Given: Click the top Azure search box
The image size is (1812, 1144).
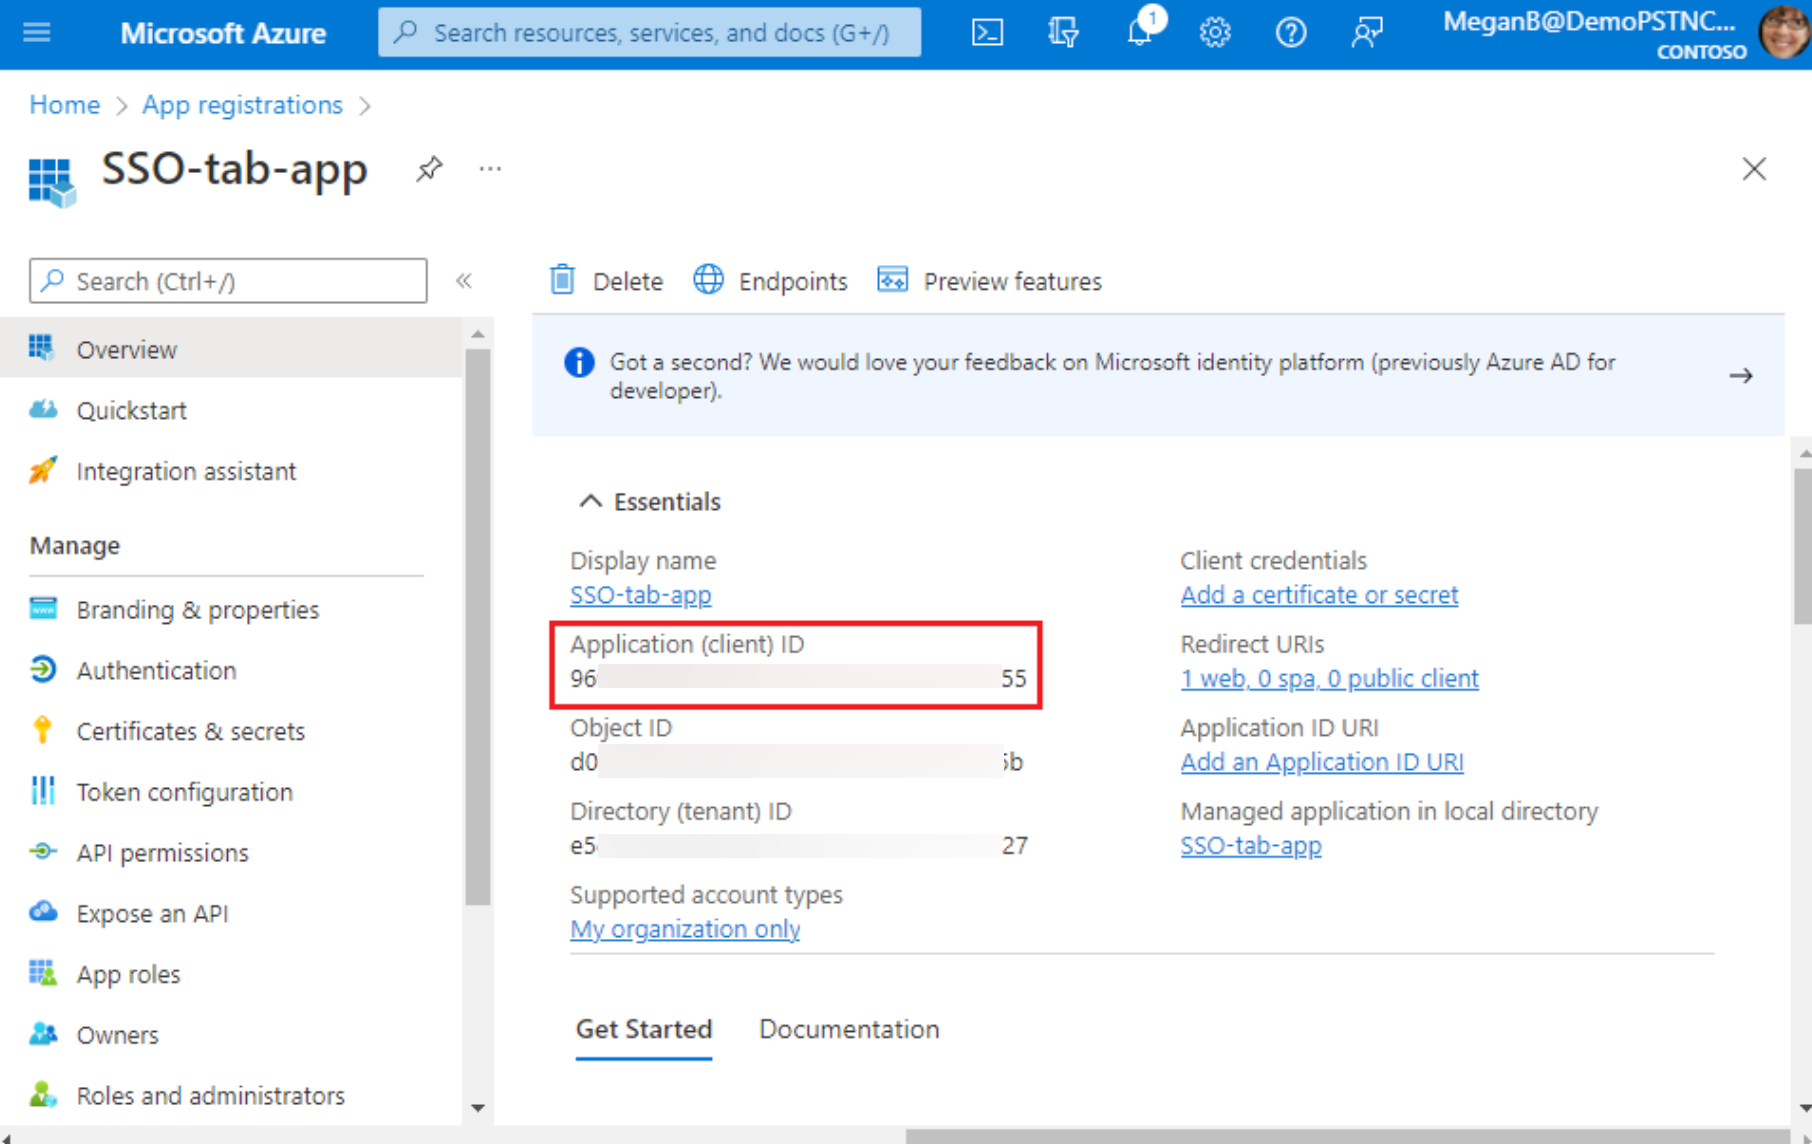Looking at the screenshot, I should click(x=650, y=33).
